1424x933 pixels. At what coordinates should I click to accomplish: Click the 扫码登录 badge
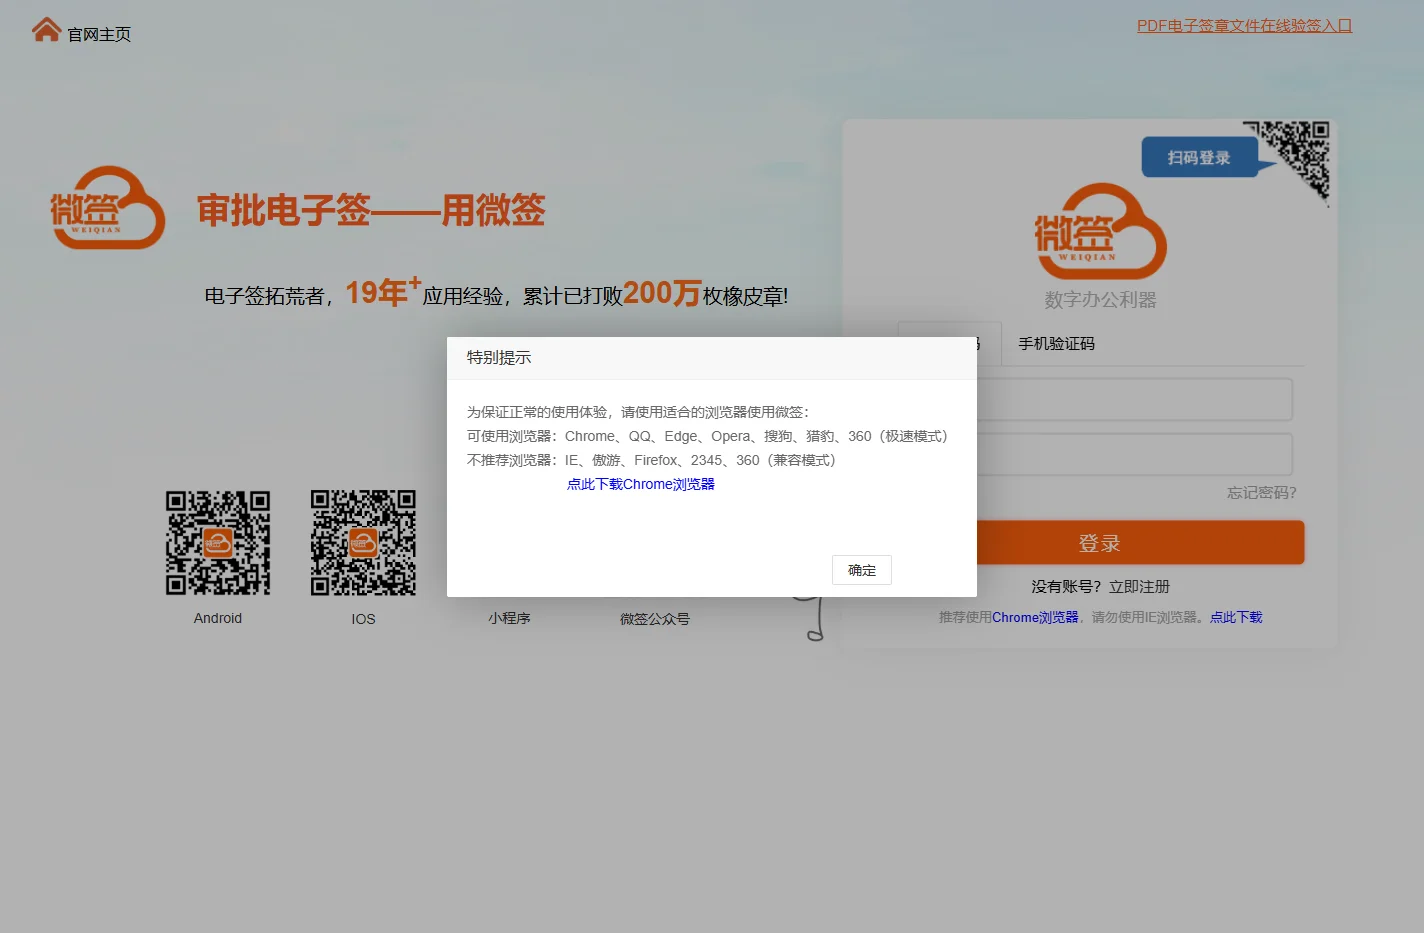[1199, 158]
